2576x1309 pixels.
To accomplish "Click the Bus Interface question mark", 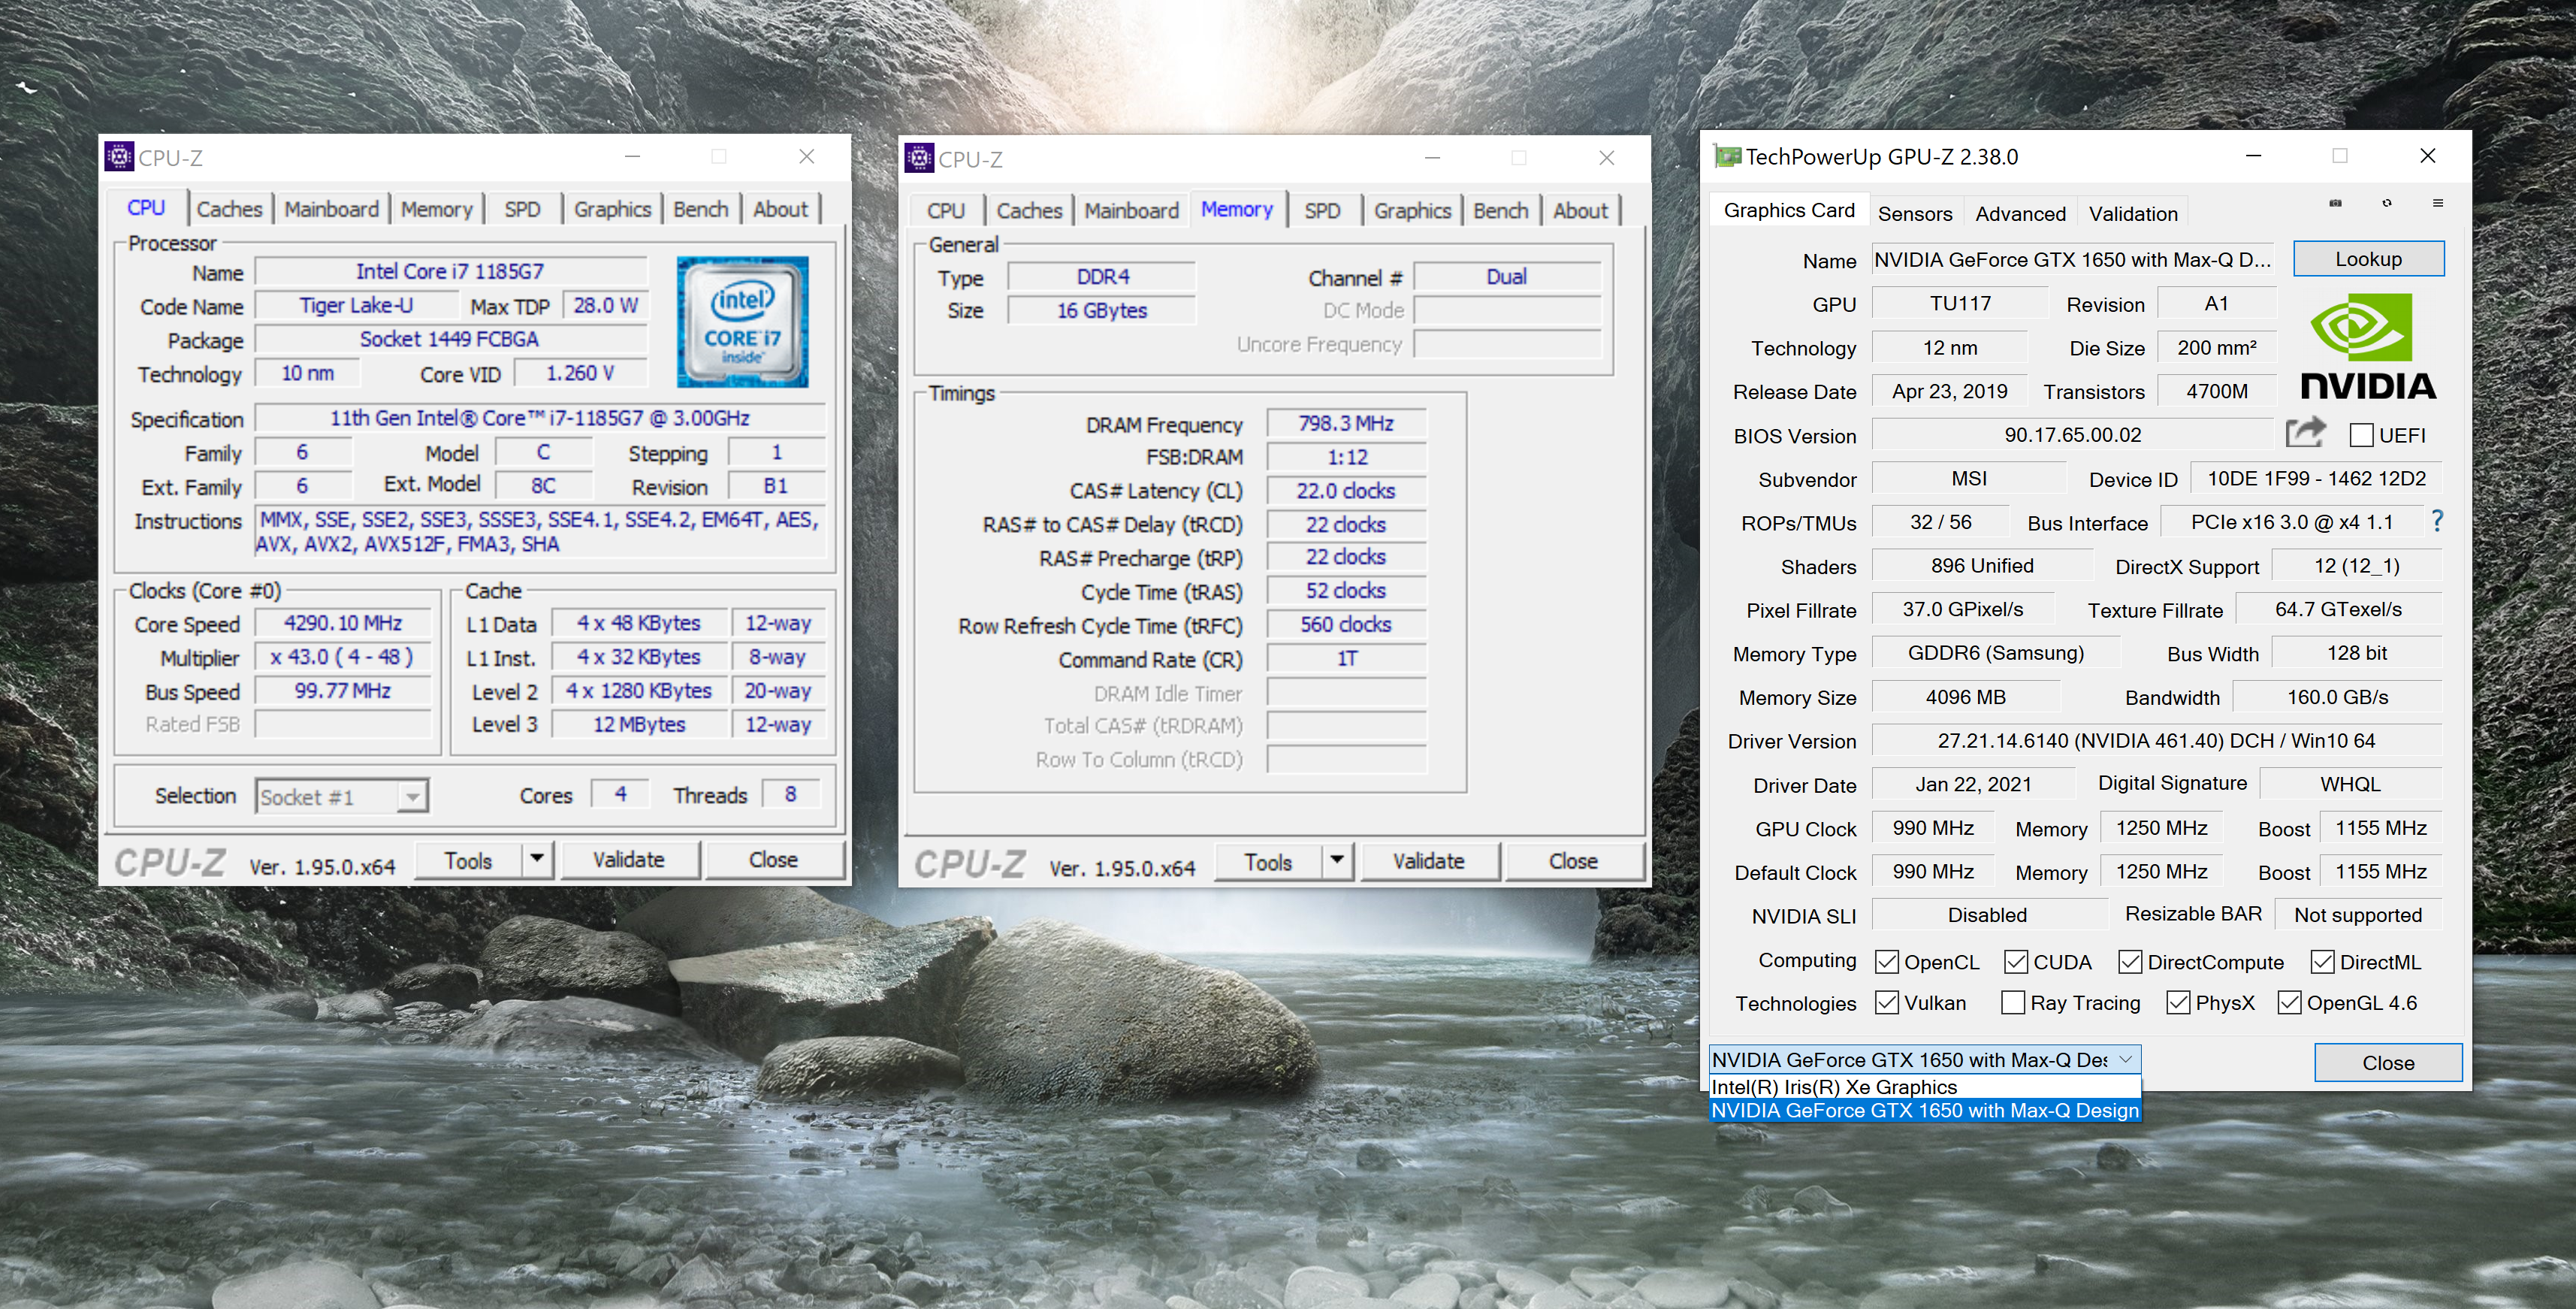I will 2437,521.
